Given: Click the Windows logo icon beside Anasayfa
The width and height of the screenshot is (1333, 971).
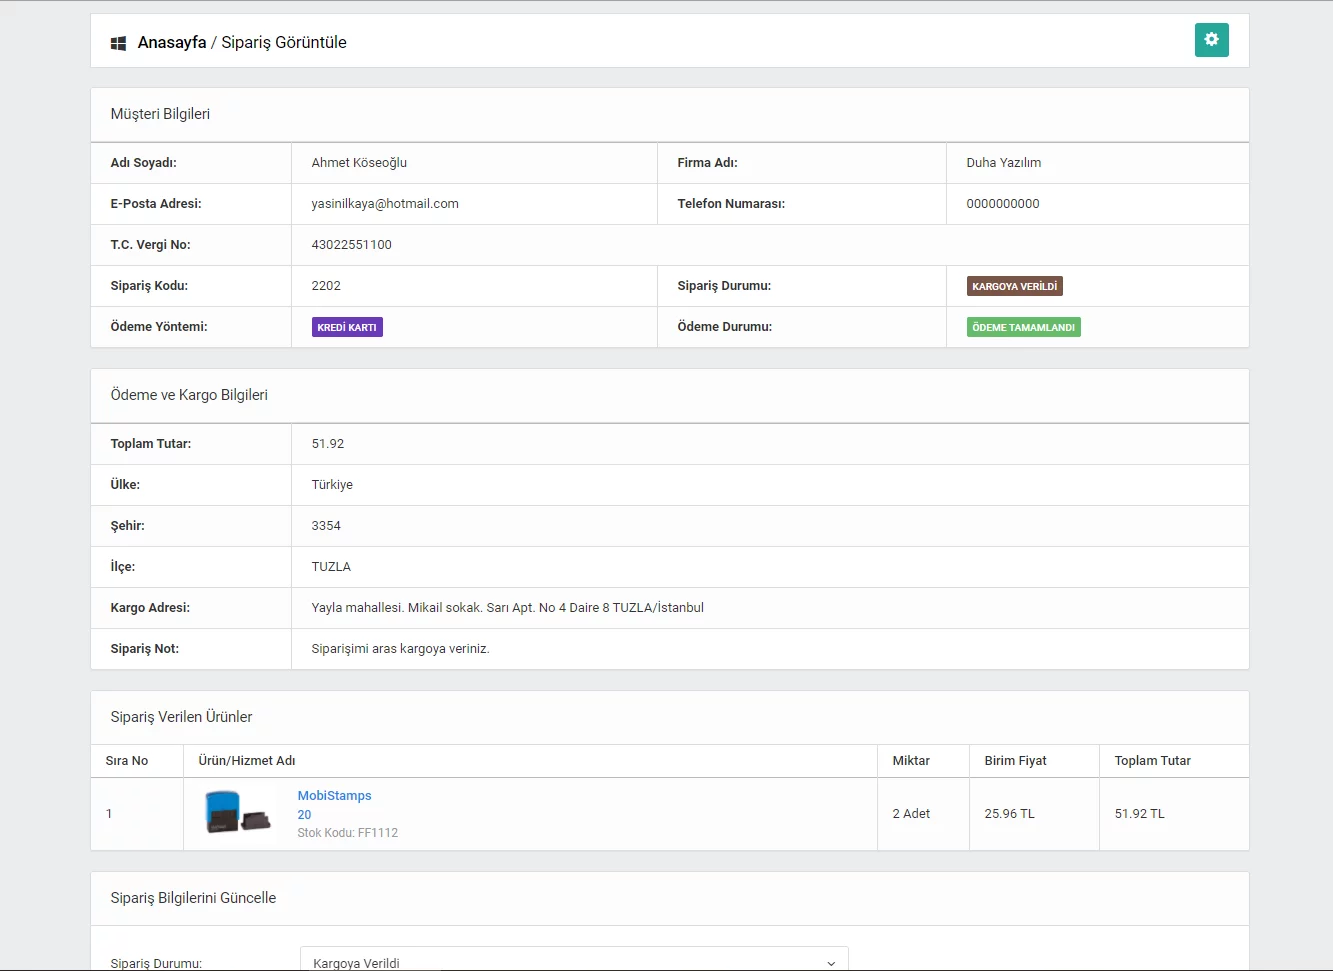Looking at the screenshot, I should coord(118,43).
